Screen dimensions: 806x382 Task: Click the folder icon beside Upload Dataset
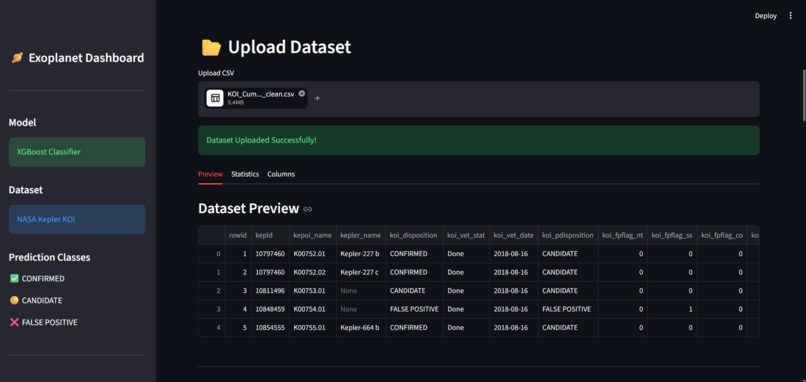(211, 48)
